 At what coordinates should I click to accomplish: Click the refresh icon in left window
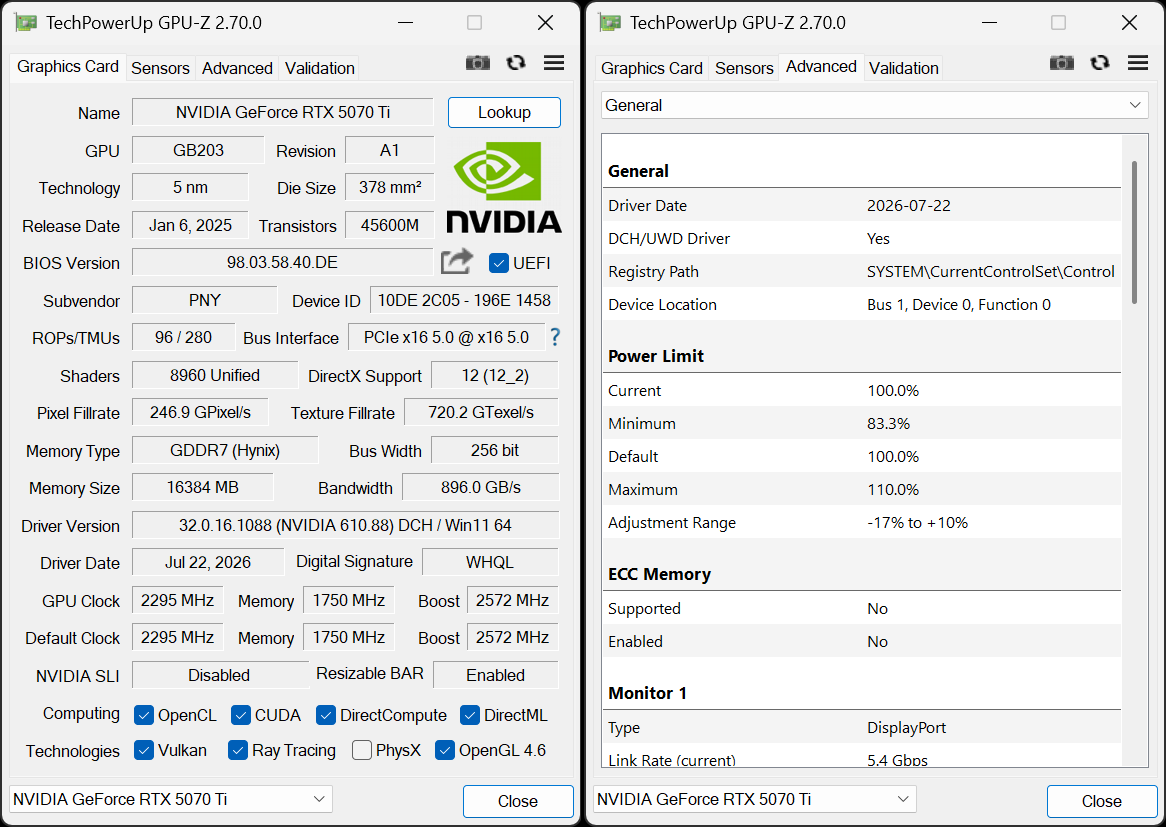point(516,63)
